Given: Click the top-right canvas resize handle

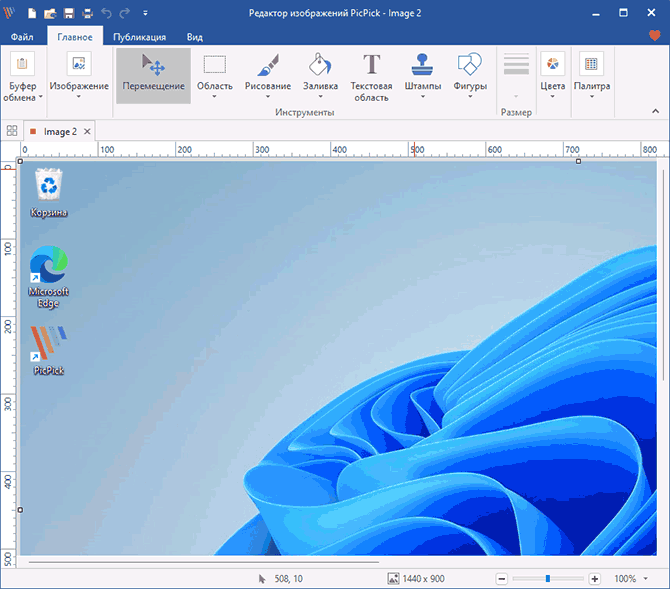Looking at the screenshot, I should 579,161.
